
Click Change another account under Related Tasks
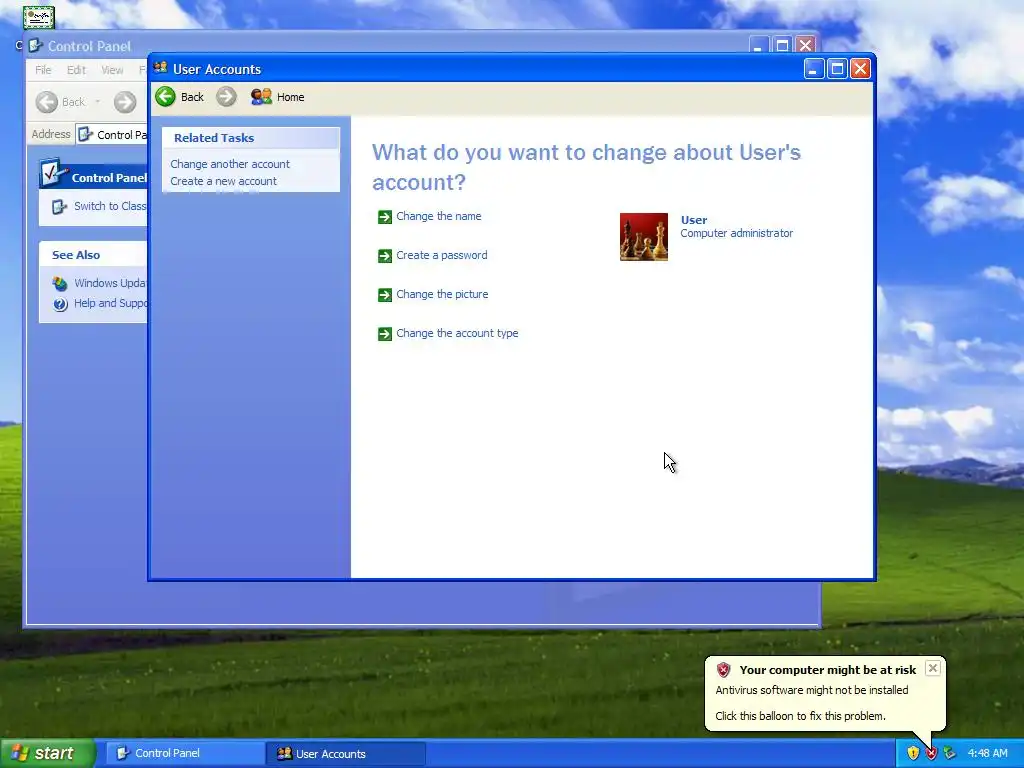[230, 164]
